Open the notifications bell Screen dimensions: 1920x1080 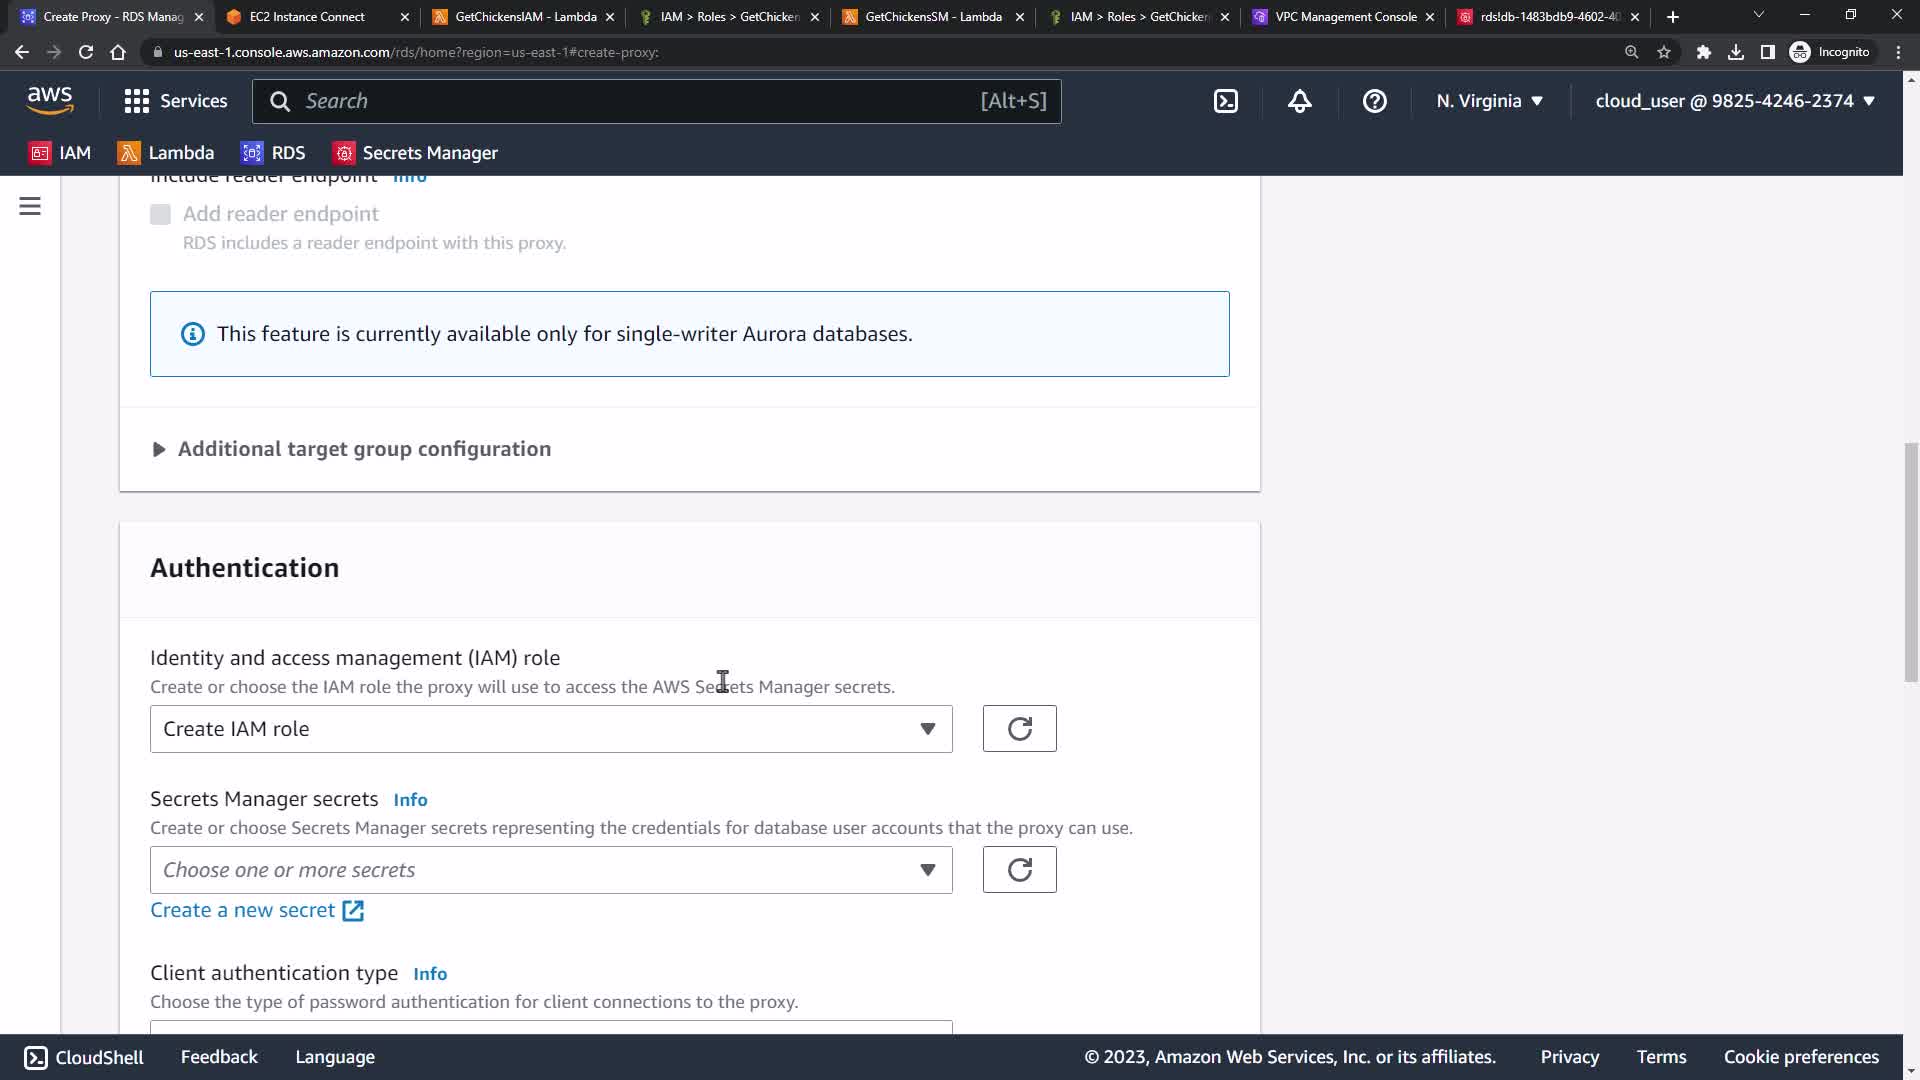click(1299, 101)
